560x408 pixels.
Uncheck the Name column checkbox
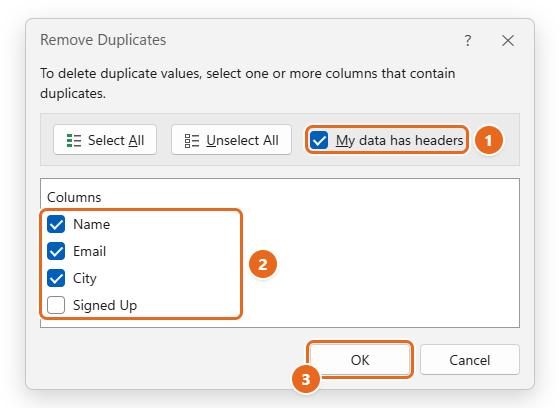pyautogui.click(x=56, y=224)
